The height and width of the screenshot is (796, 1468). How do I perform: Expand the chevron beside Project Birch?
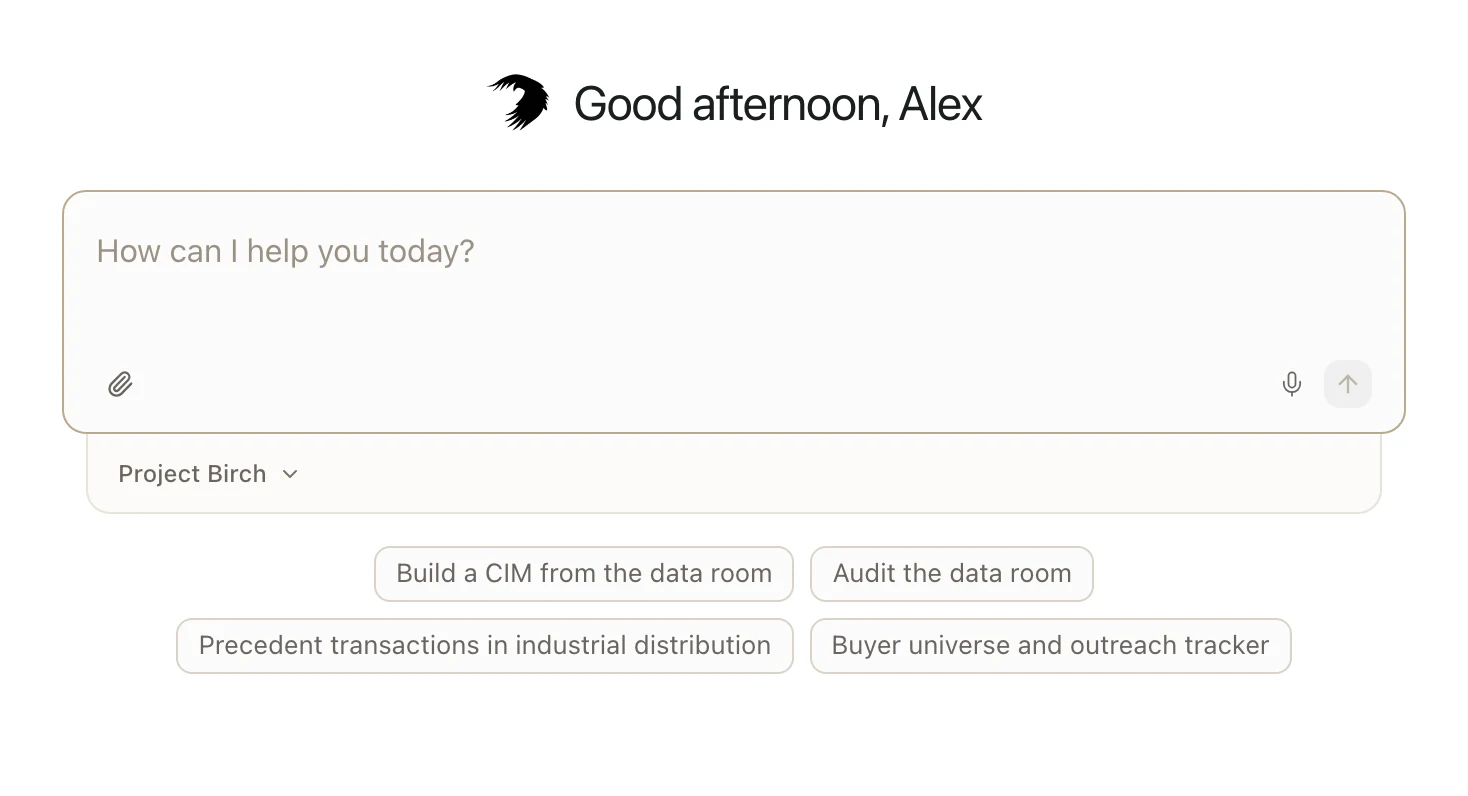(x=290, y=474)
